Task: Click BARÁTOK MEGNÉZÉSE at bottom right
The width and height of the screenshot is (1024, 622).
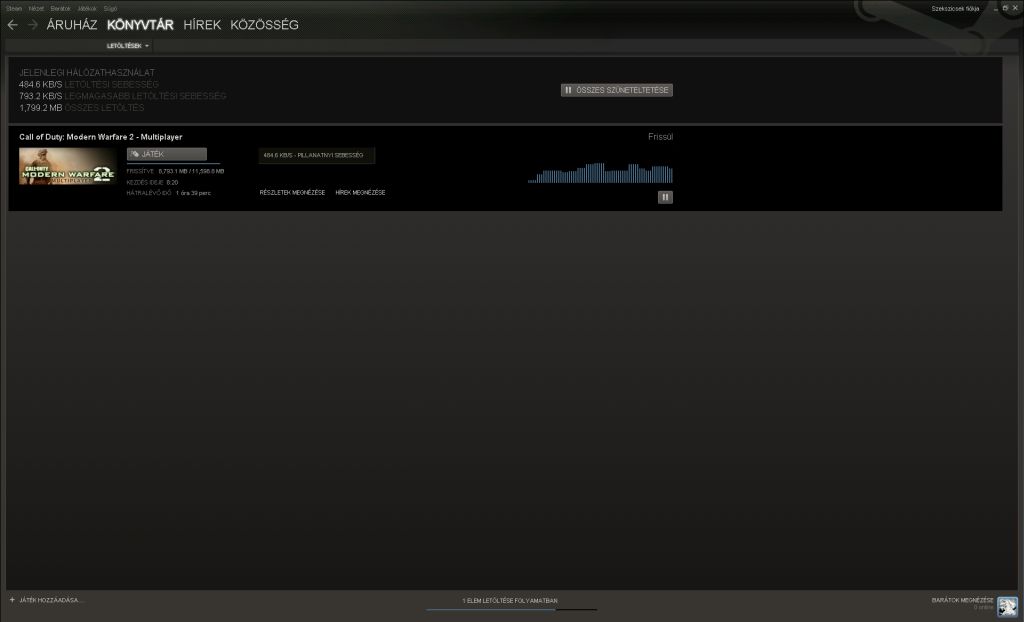Action: tap(963, 600)
